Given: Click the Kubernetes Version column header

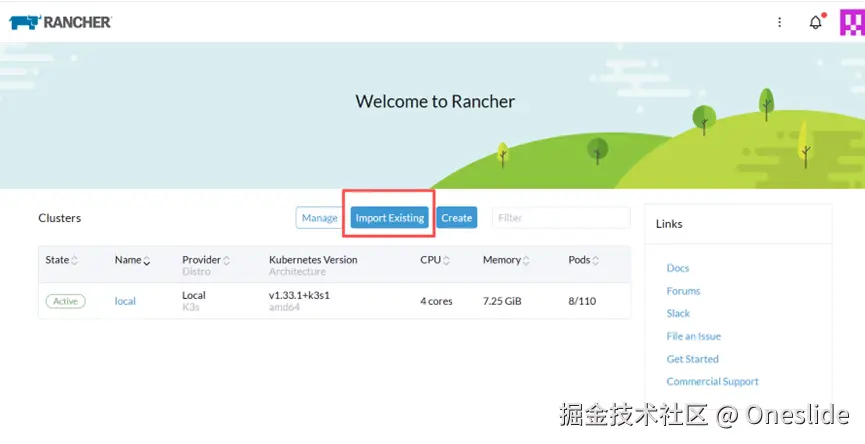Looking at the screenshot, I should click(313, 260).
